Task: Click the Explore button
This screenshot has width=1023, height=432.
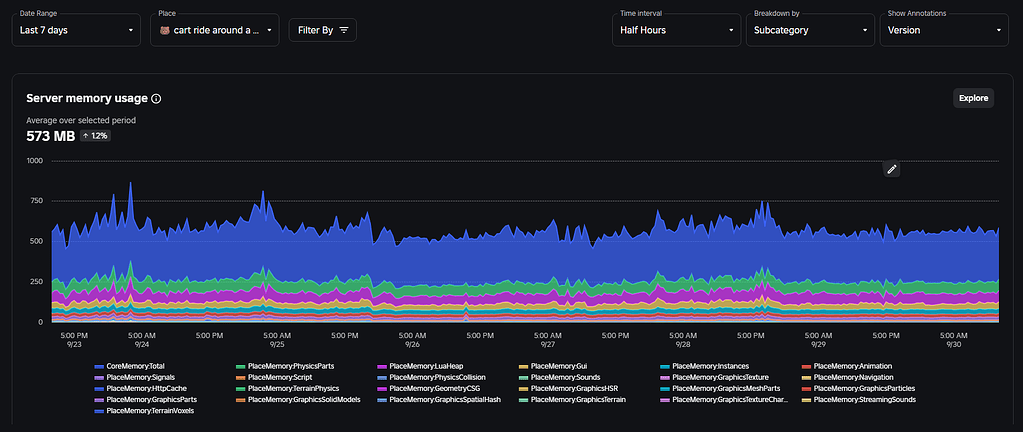Action: [973, 99]
